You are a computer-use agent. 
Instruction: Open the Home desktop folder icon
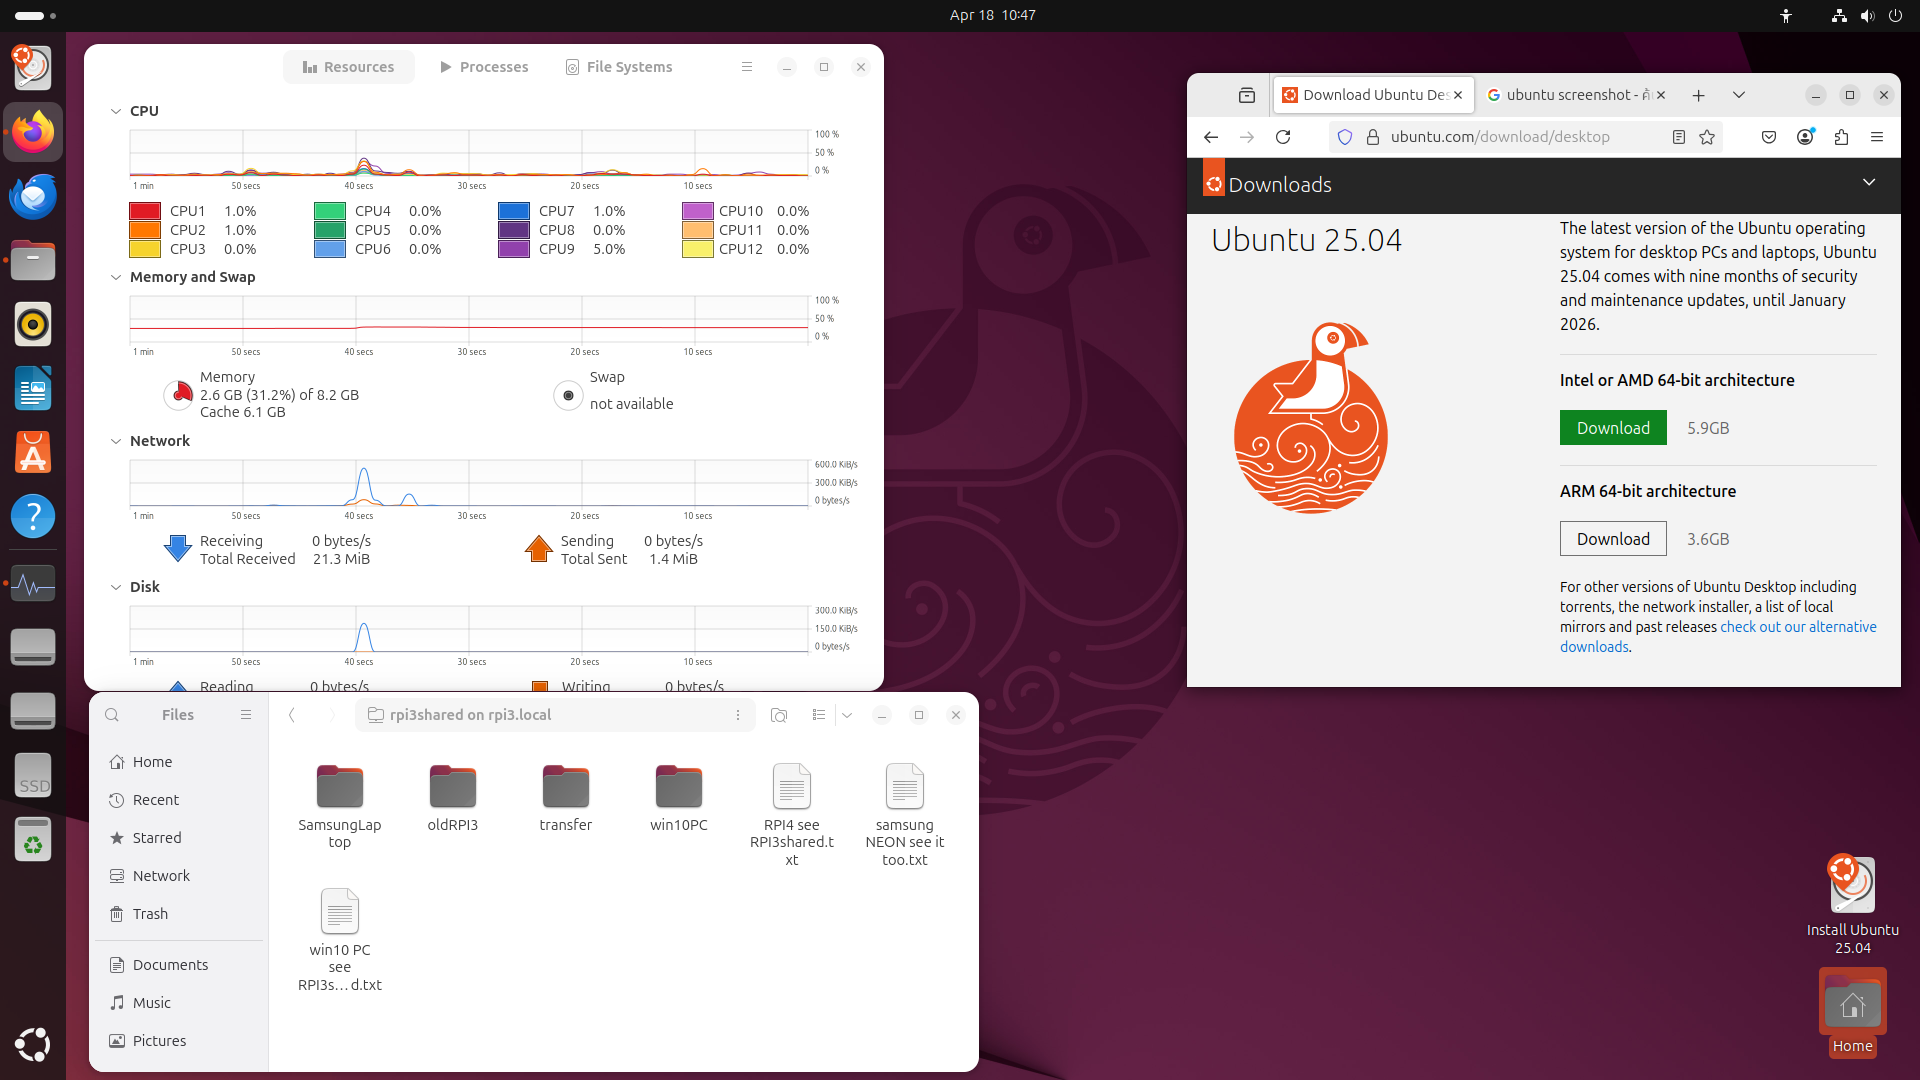(x=1852, y=1013)
